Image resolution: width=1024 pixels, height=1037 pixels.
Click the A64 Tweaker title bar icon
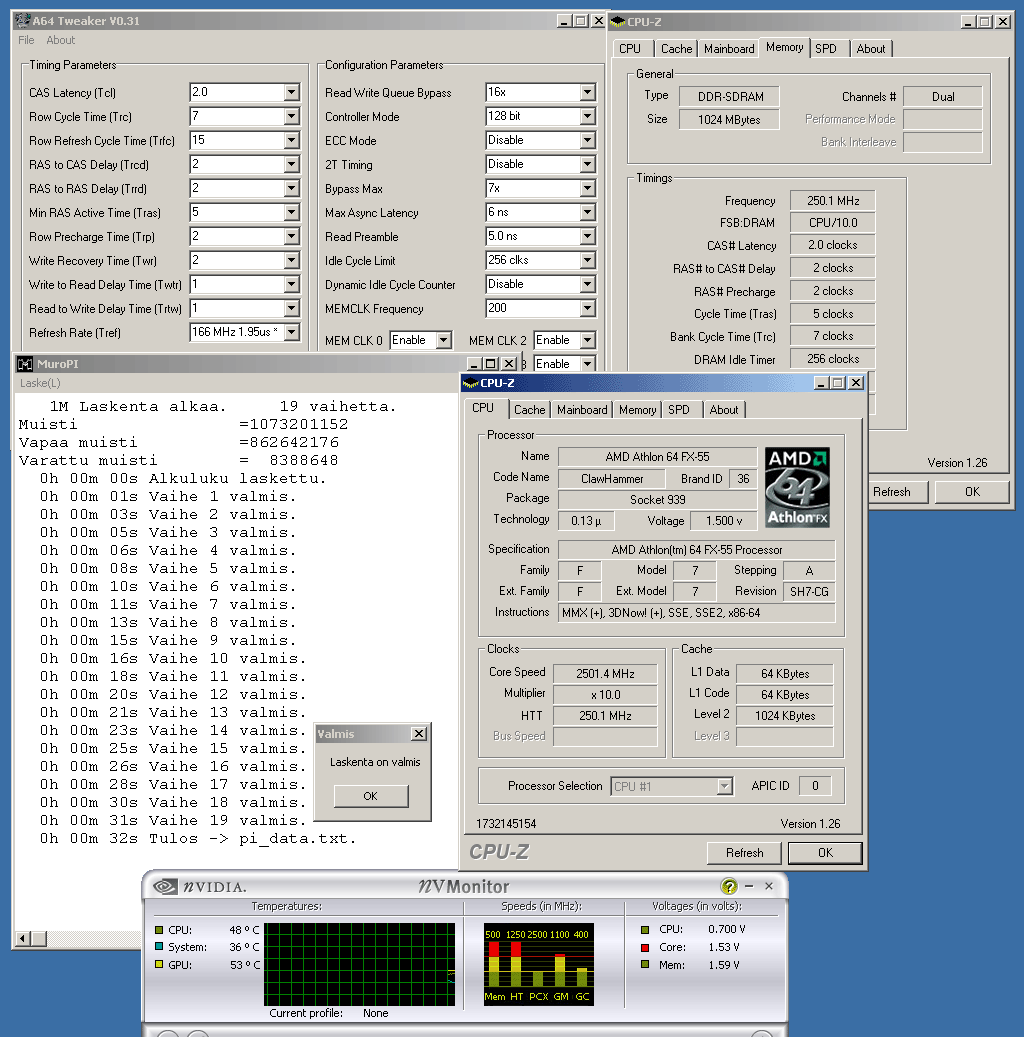21,20
